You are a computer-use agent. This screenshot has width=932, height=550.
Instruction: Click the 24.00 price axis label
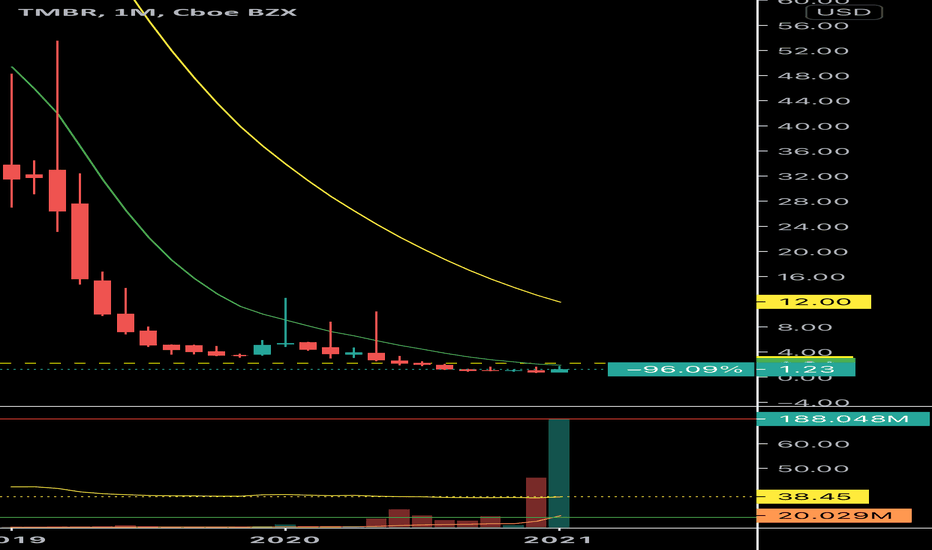click(x=813, y=227)
